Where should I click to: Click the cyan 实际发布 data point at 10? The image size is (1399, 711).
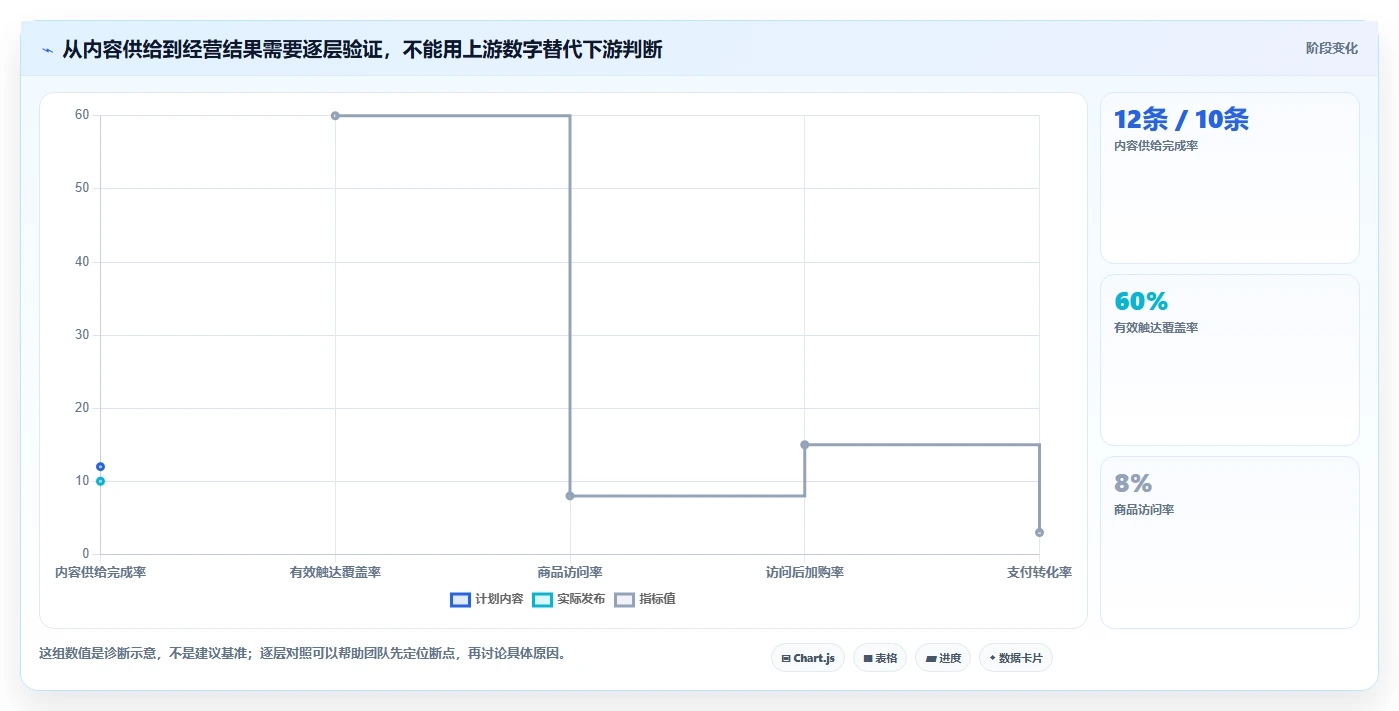coord(100,481)
